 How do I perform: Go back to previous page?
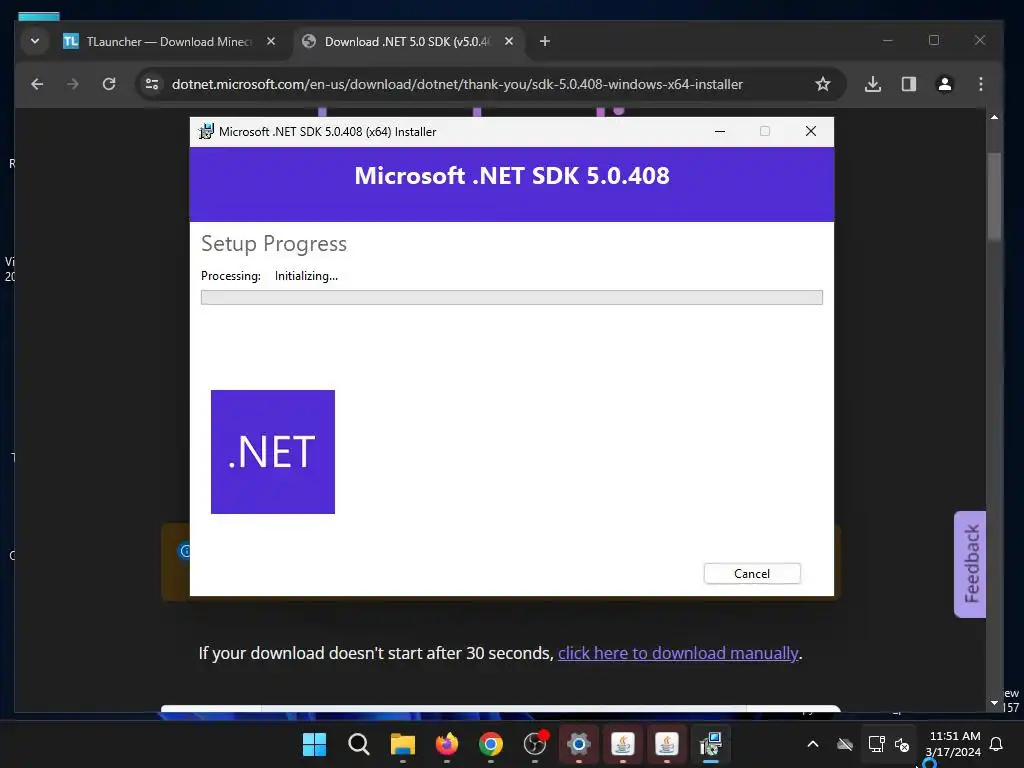pos(37,84)
